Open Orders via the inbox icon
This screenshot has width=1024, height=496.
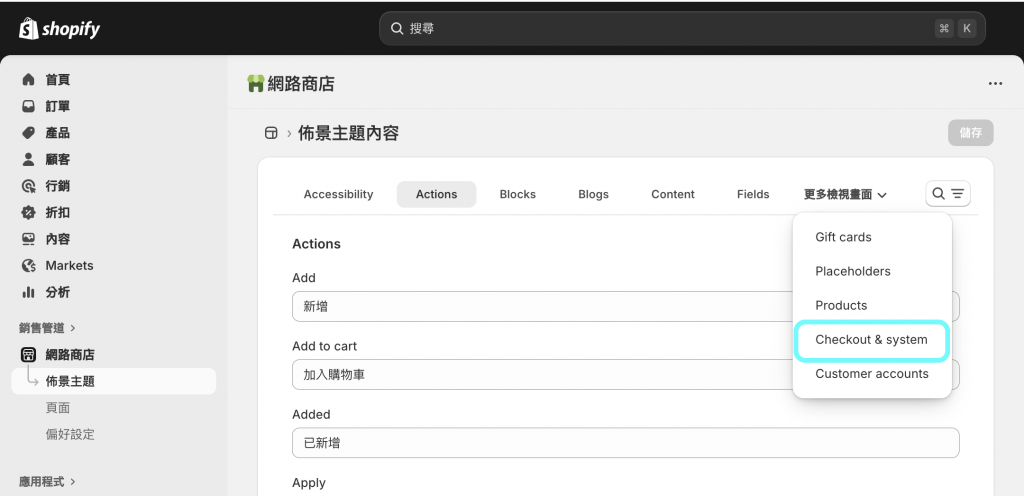28,106
